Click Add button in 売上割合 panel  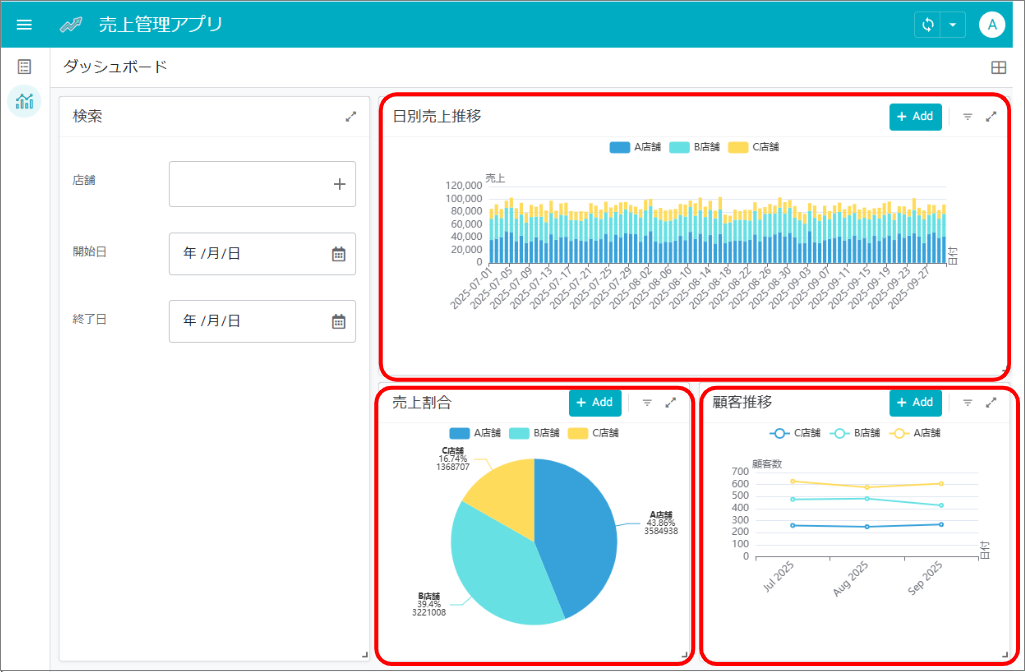[595, 403]
